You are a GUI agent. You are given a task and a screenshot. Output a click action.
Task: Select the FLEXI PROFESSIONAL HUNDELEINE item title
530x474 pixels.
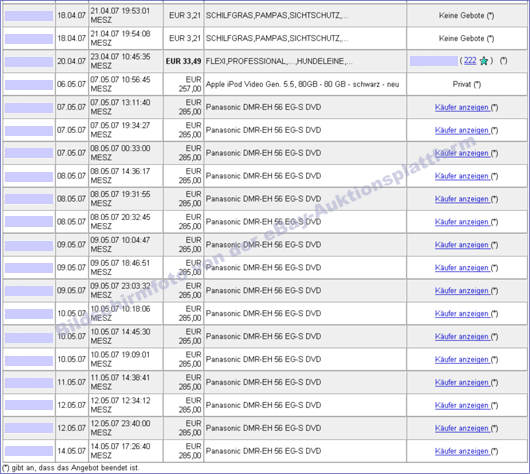[279, 61]
